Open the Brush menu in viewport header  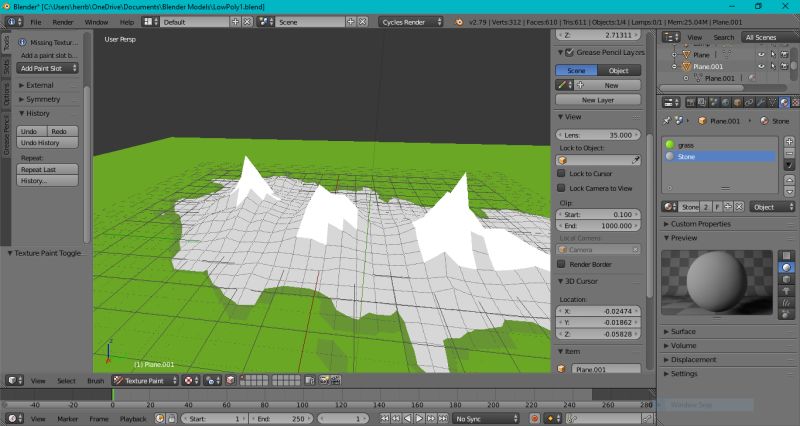click(95, 381)
